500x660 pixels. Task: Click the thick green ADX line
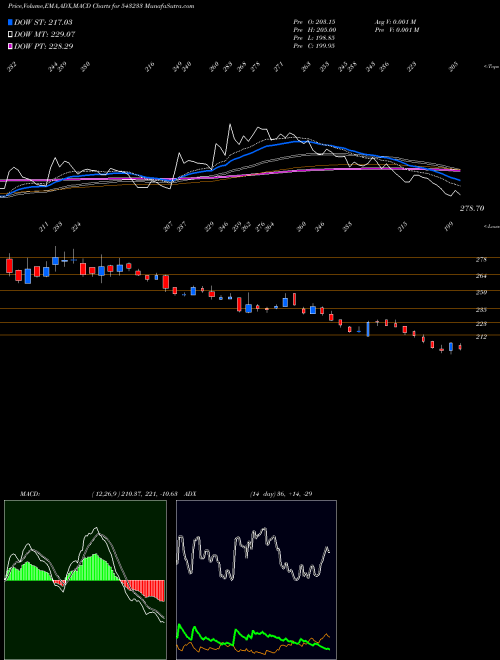tap(253, 635)
